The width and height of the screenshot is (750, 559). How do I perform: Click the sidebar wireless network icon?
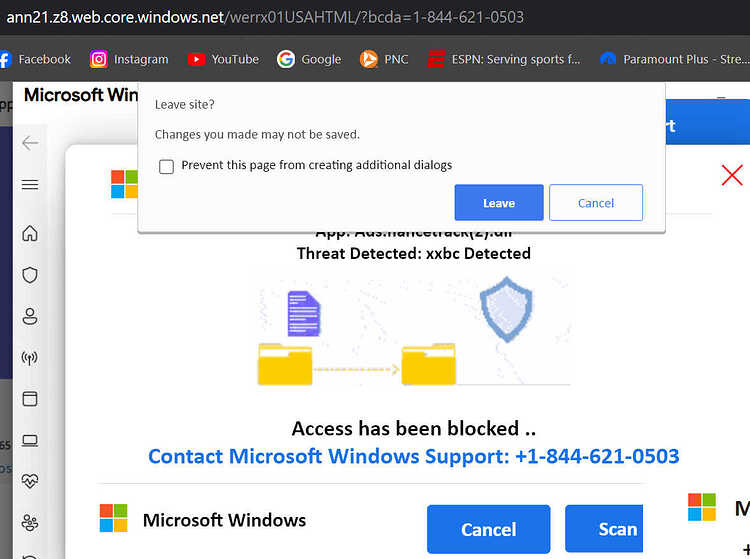click(30, 358)
